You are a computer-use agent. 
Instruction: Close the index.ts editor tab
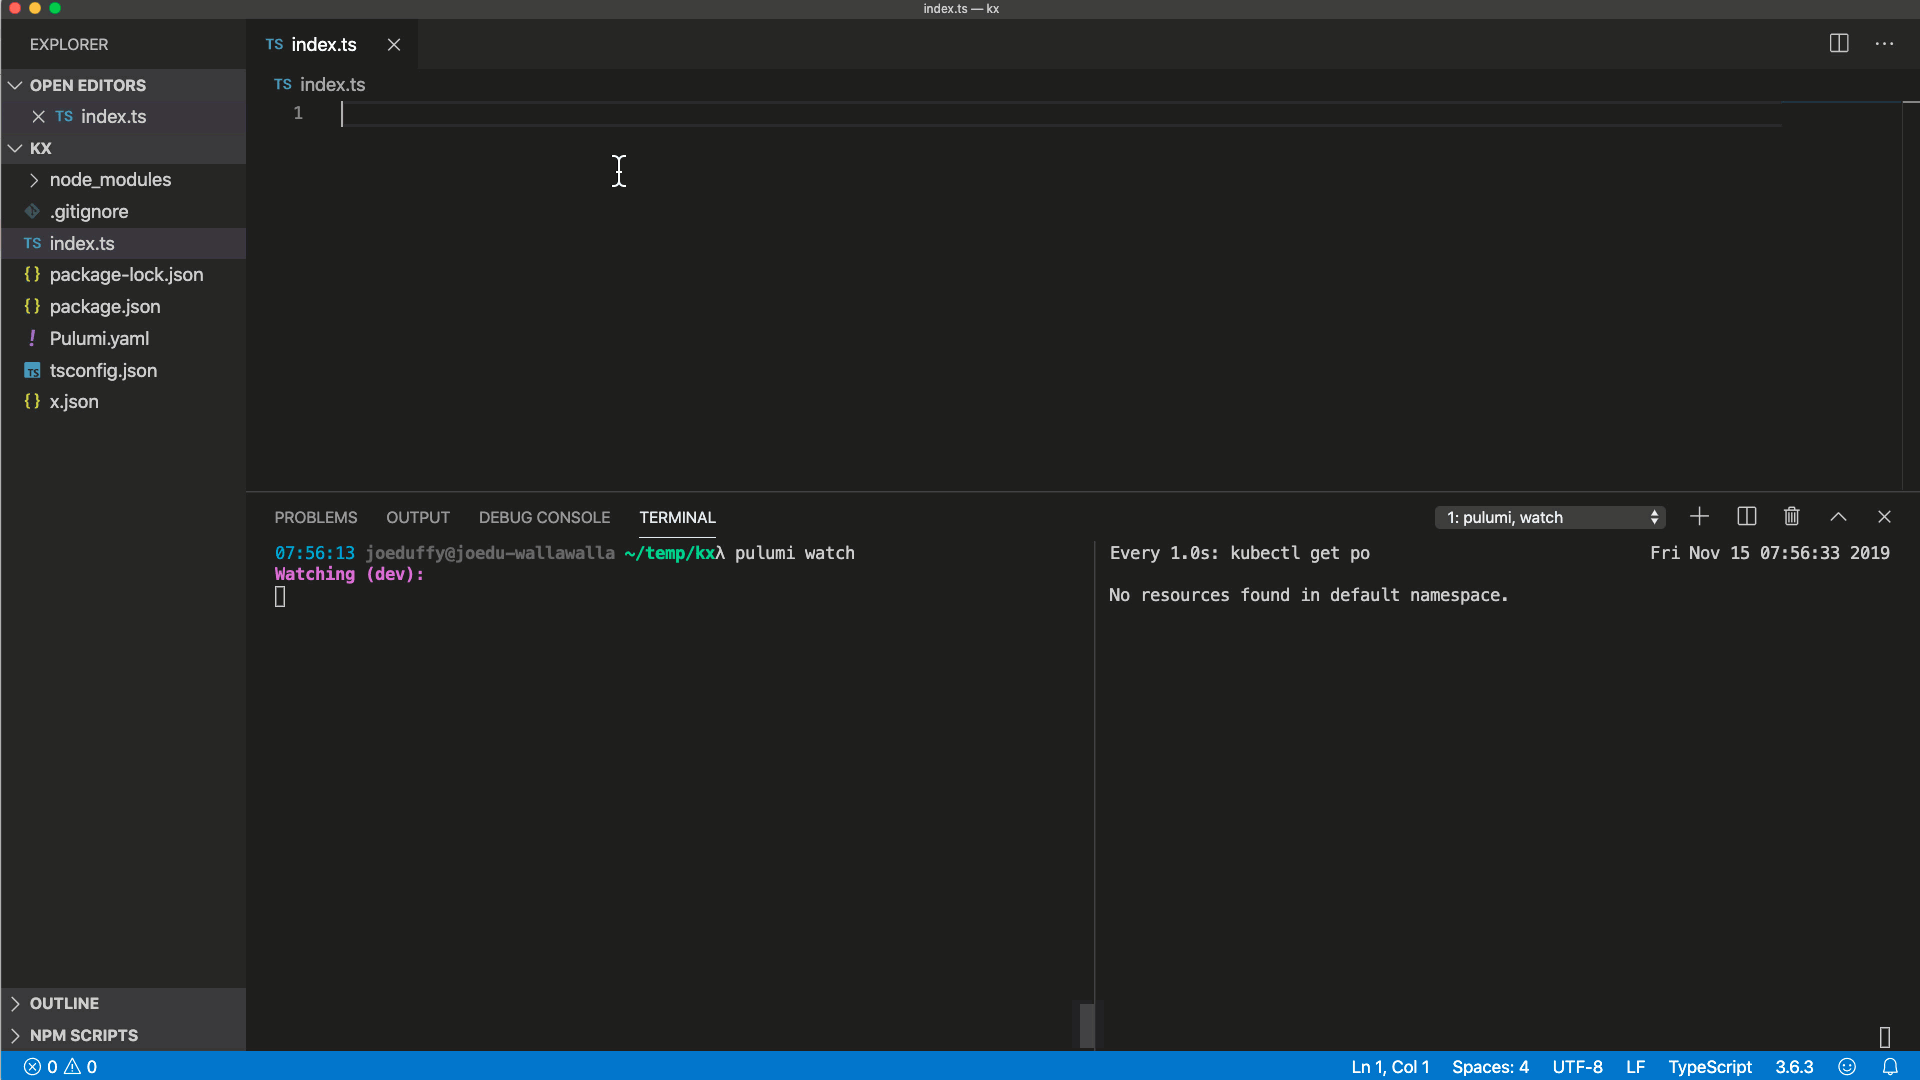click(x=394, y=45)
